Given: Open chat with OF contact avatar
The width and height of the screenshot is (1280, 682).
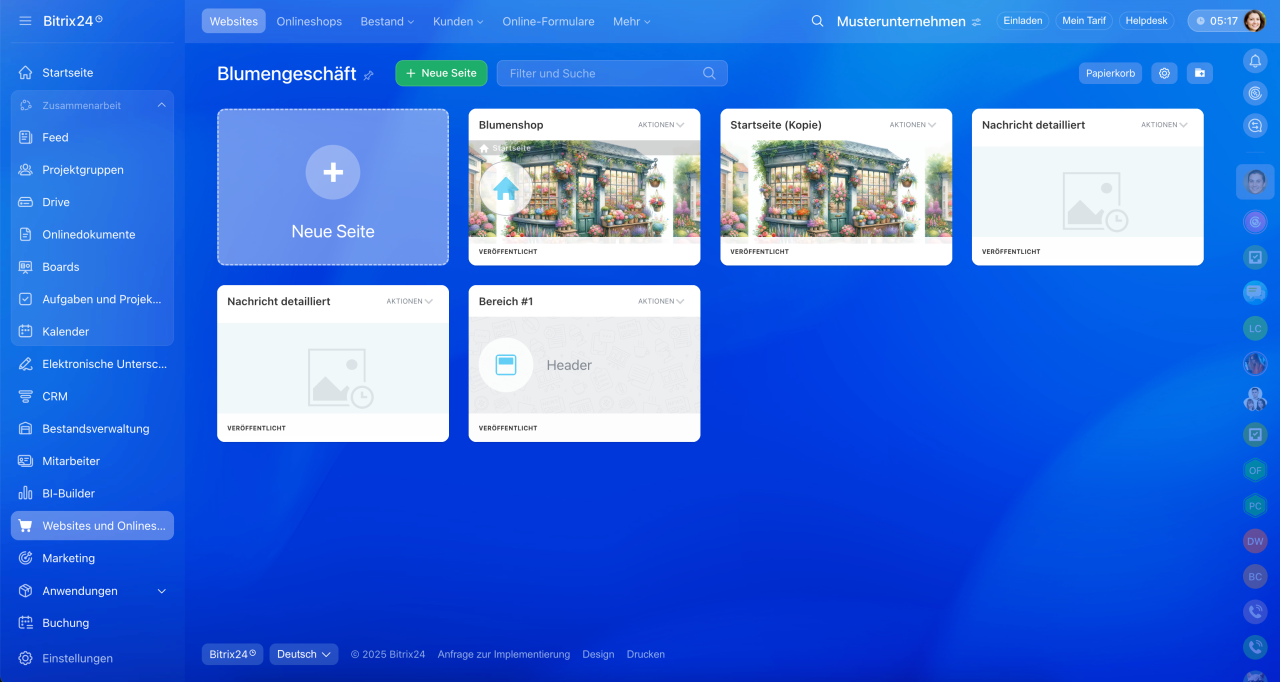Looking at the screenshot, I should click(x=1255, y=470).
